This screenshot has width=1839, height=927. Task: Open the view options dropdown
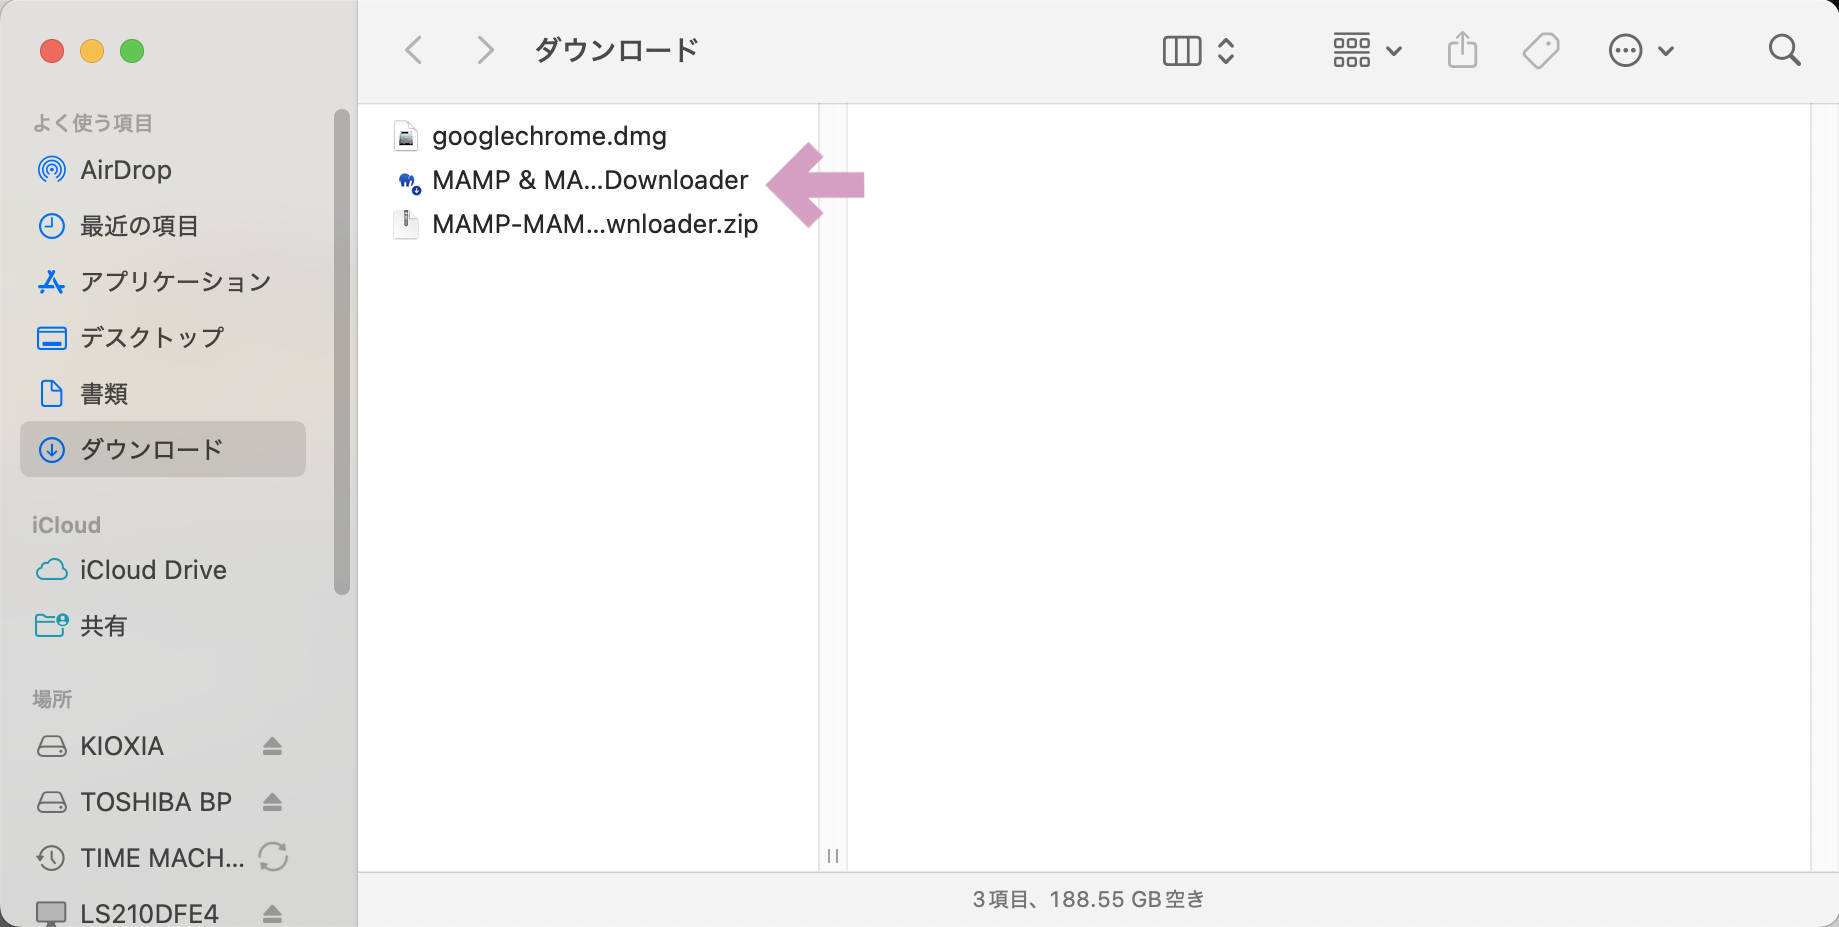1366,49
